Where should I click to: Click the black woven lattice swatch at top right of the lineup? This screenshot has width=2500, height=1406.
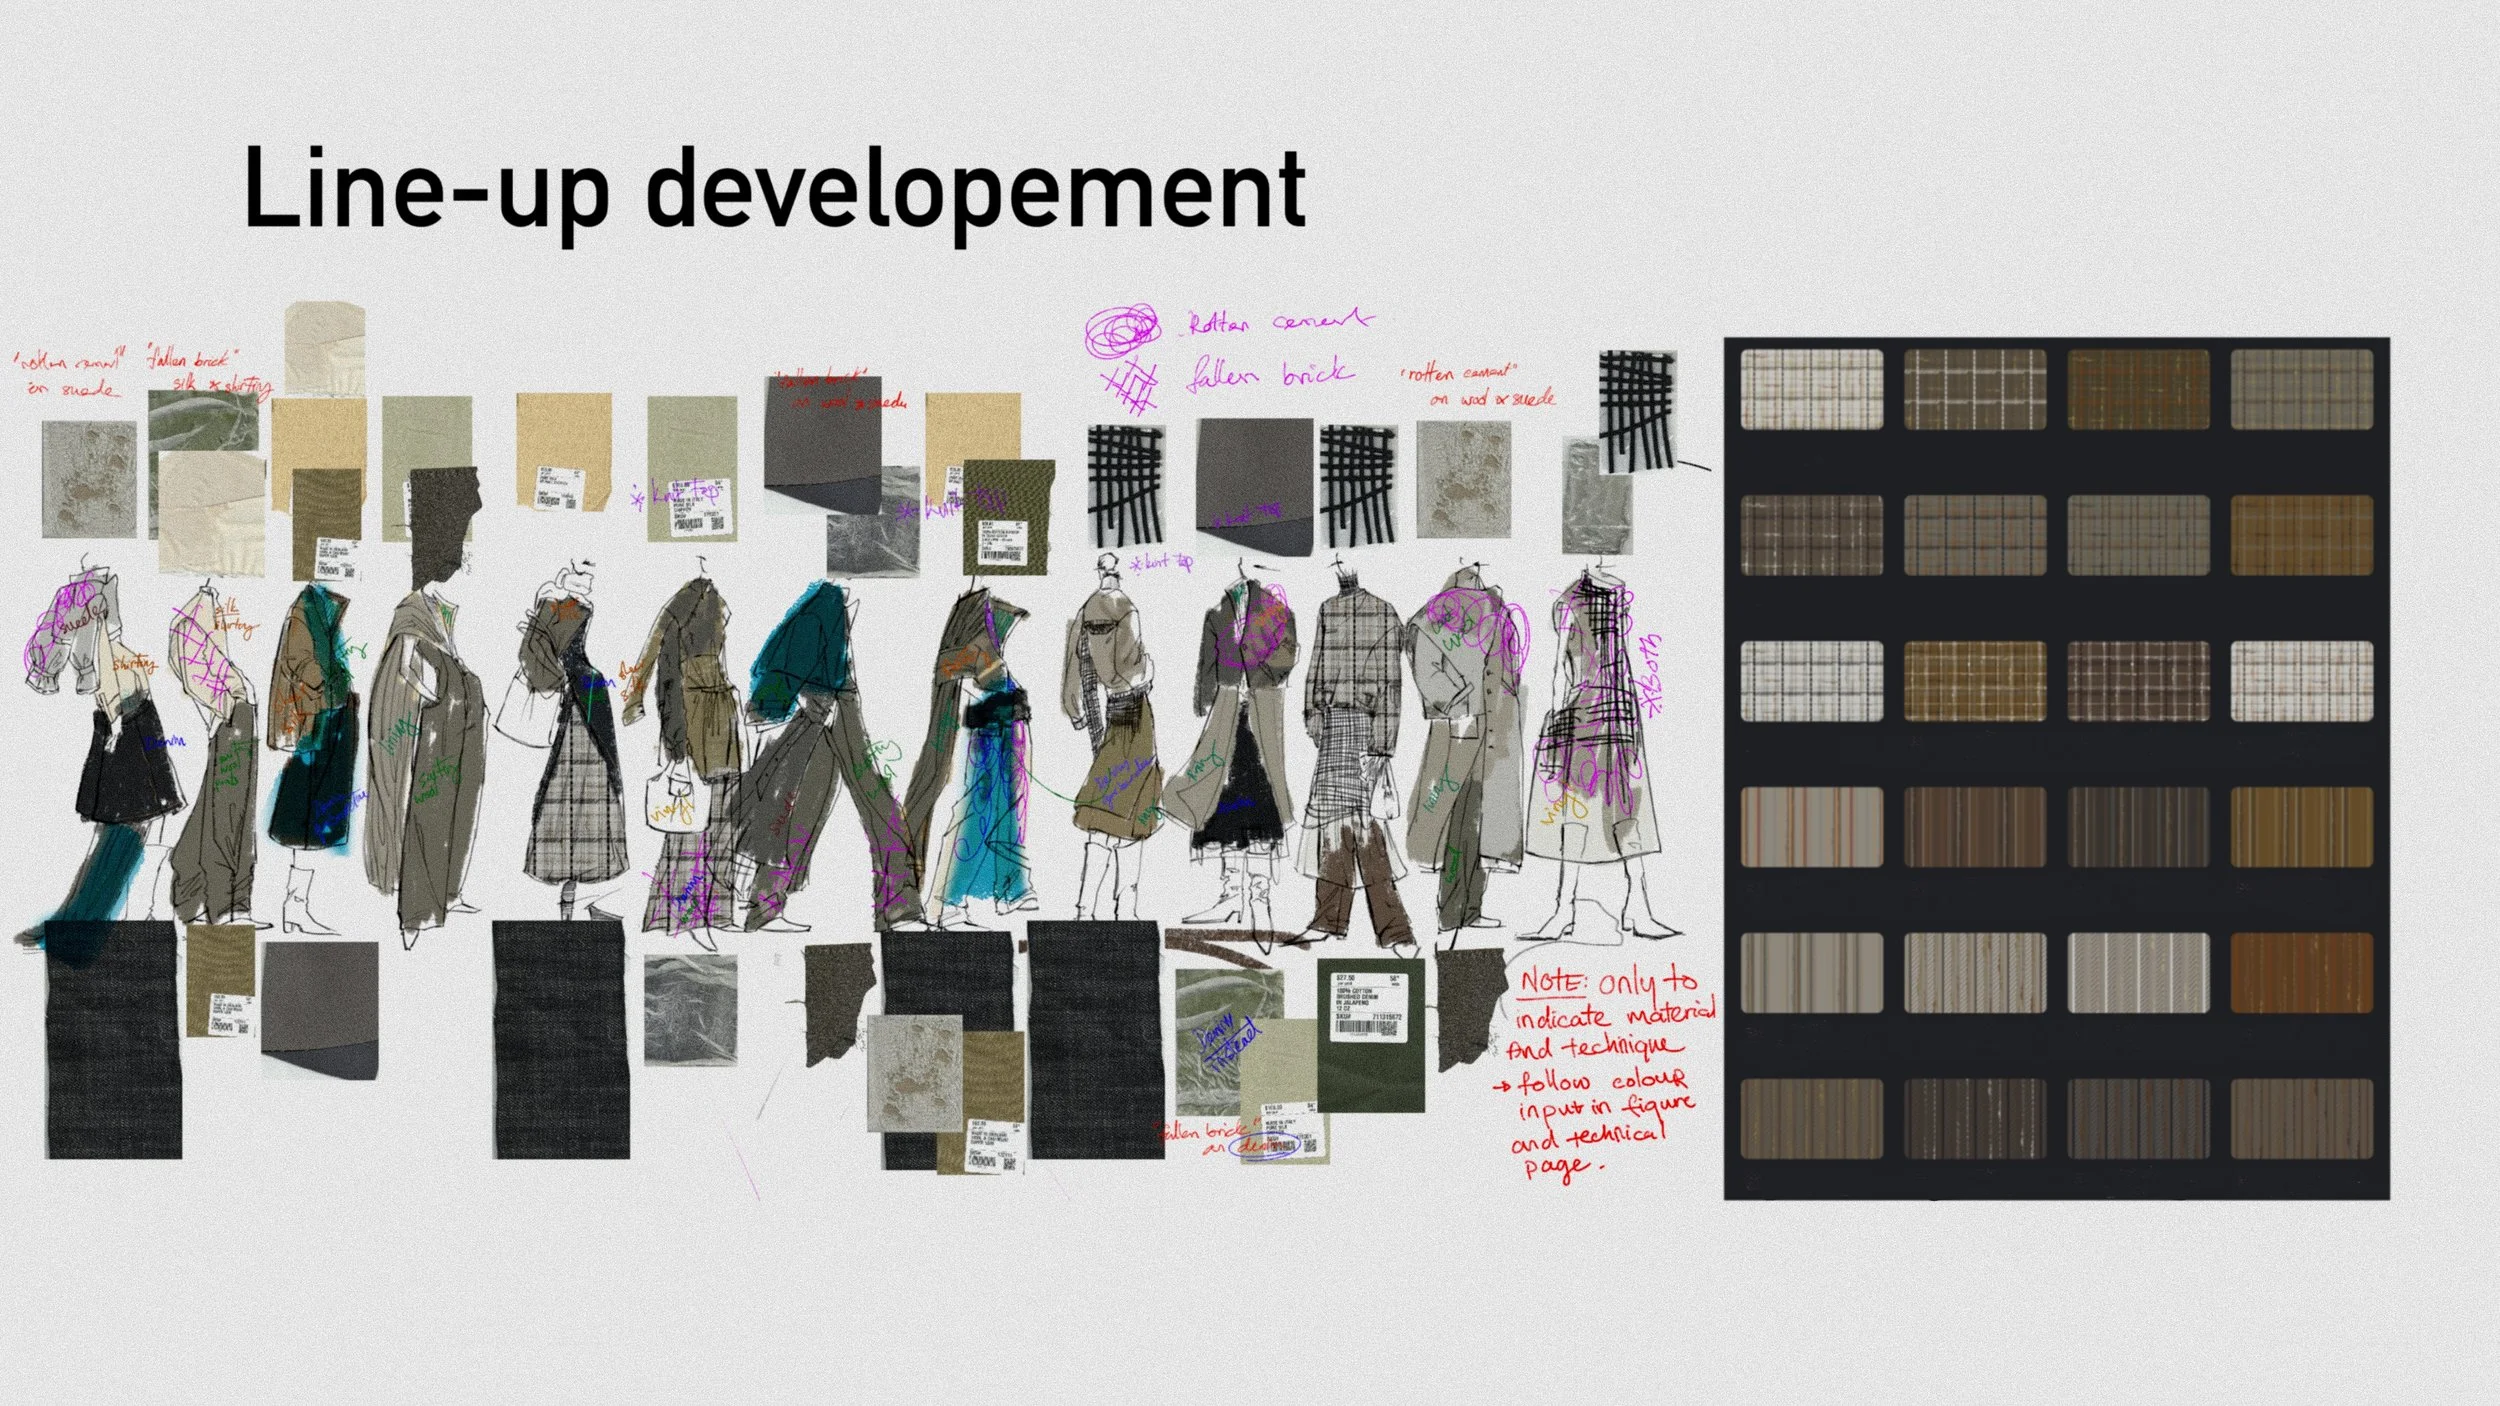click(1636, 410)
